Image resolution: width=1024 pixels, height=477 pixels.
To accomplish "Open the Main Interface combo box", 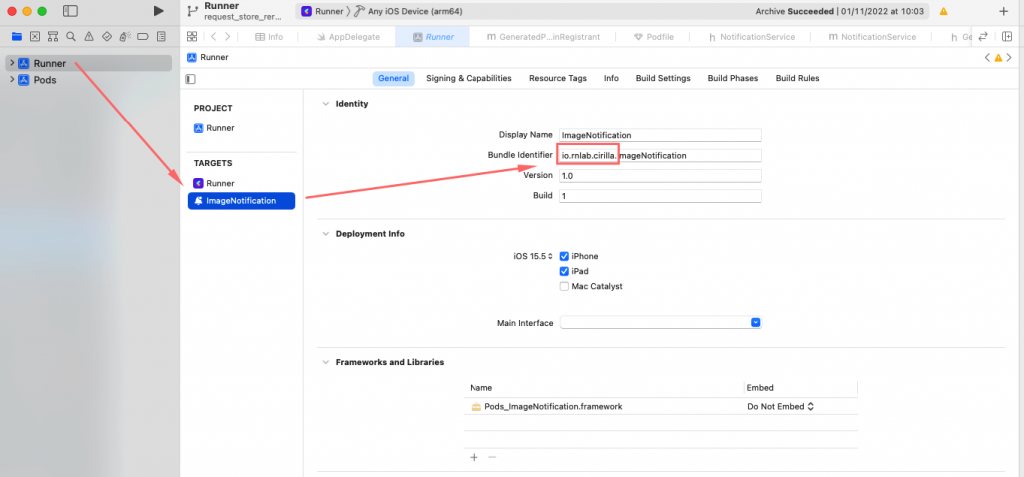I will (661, 323).
